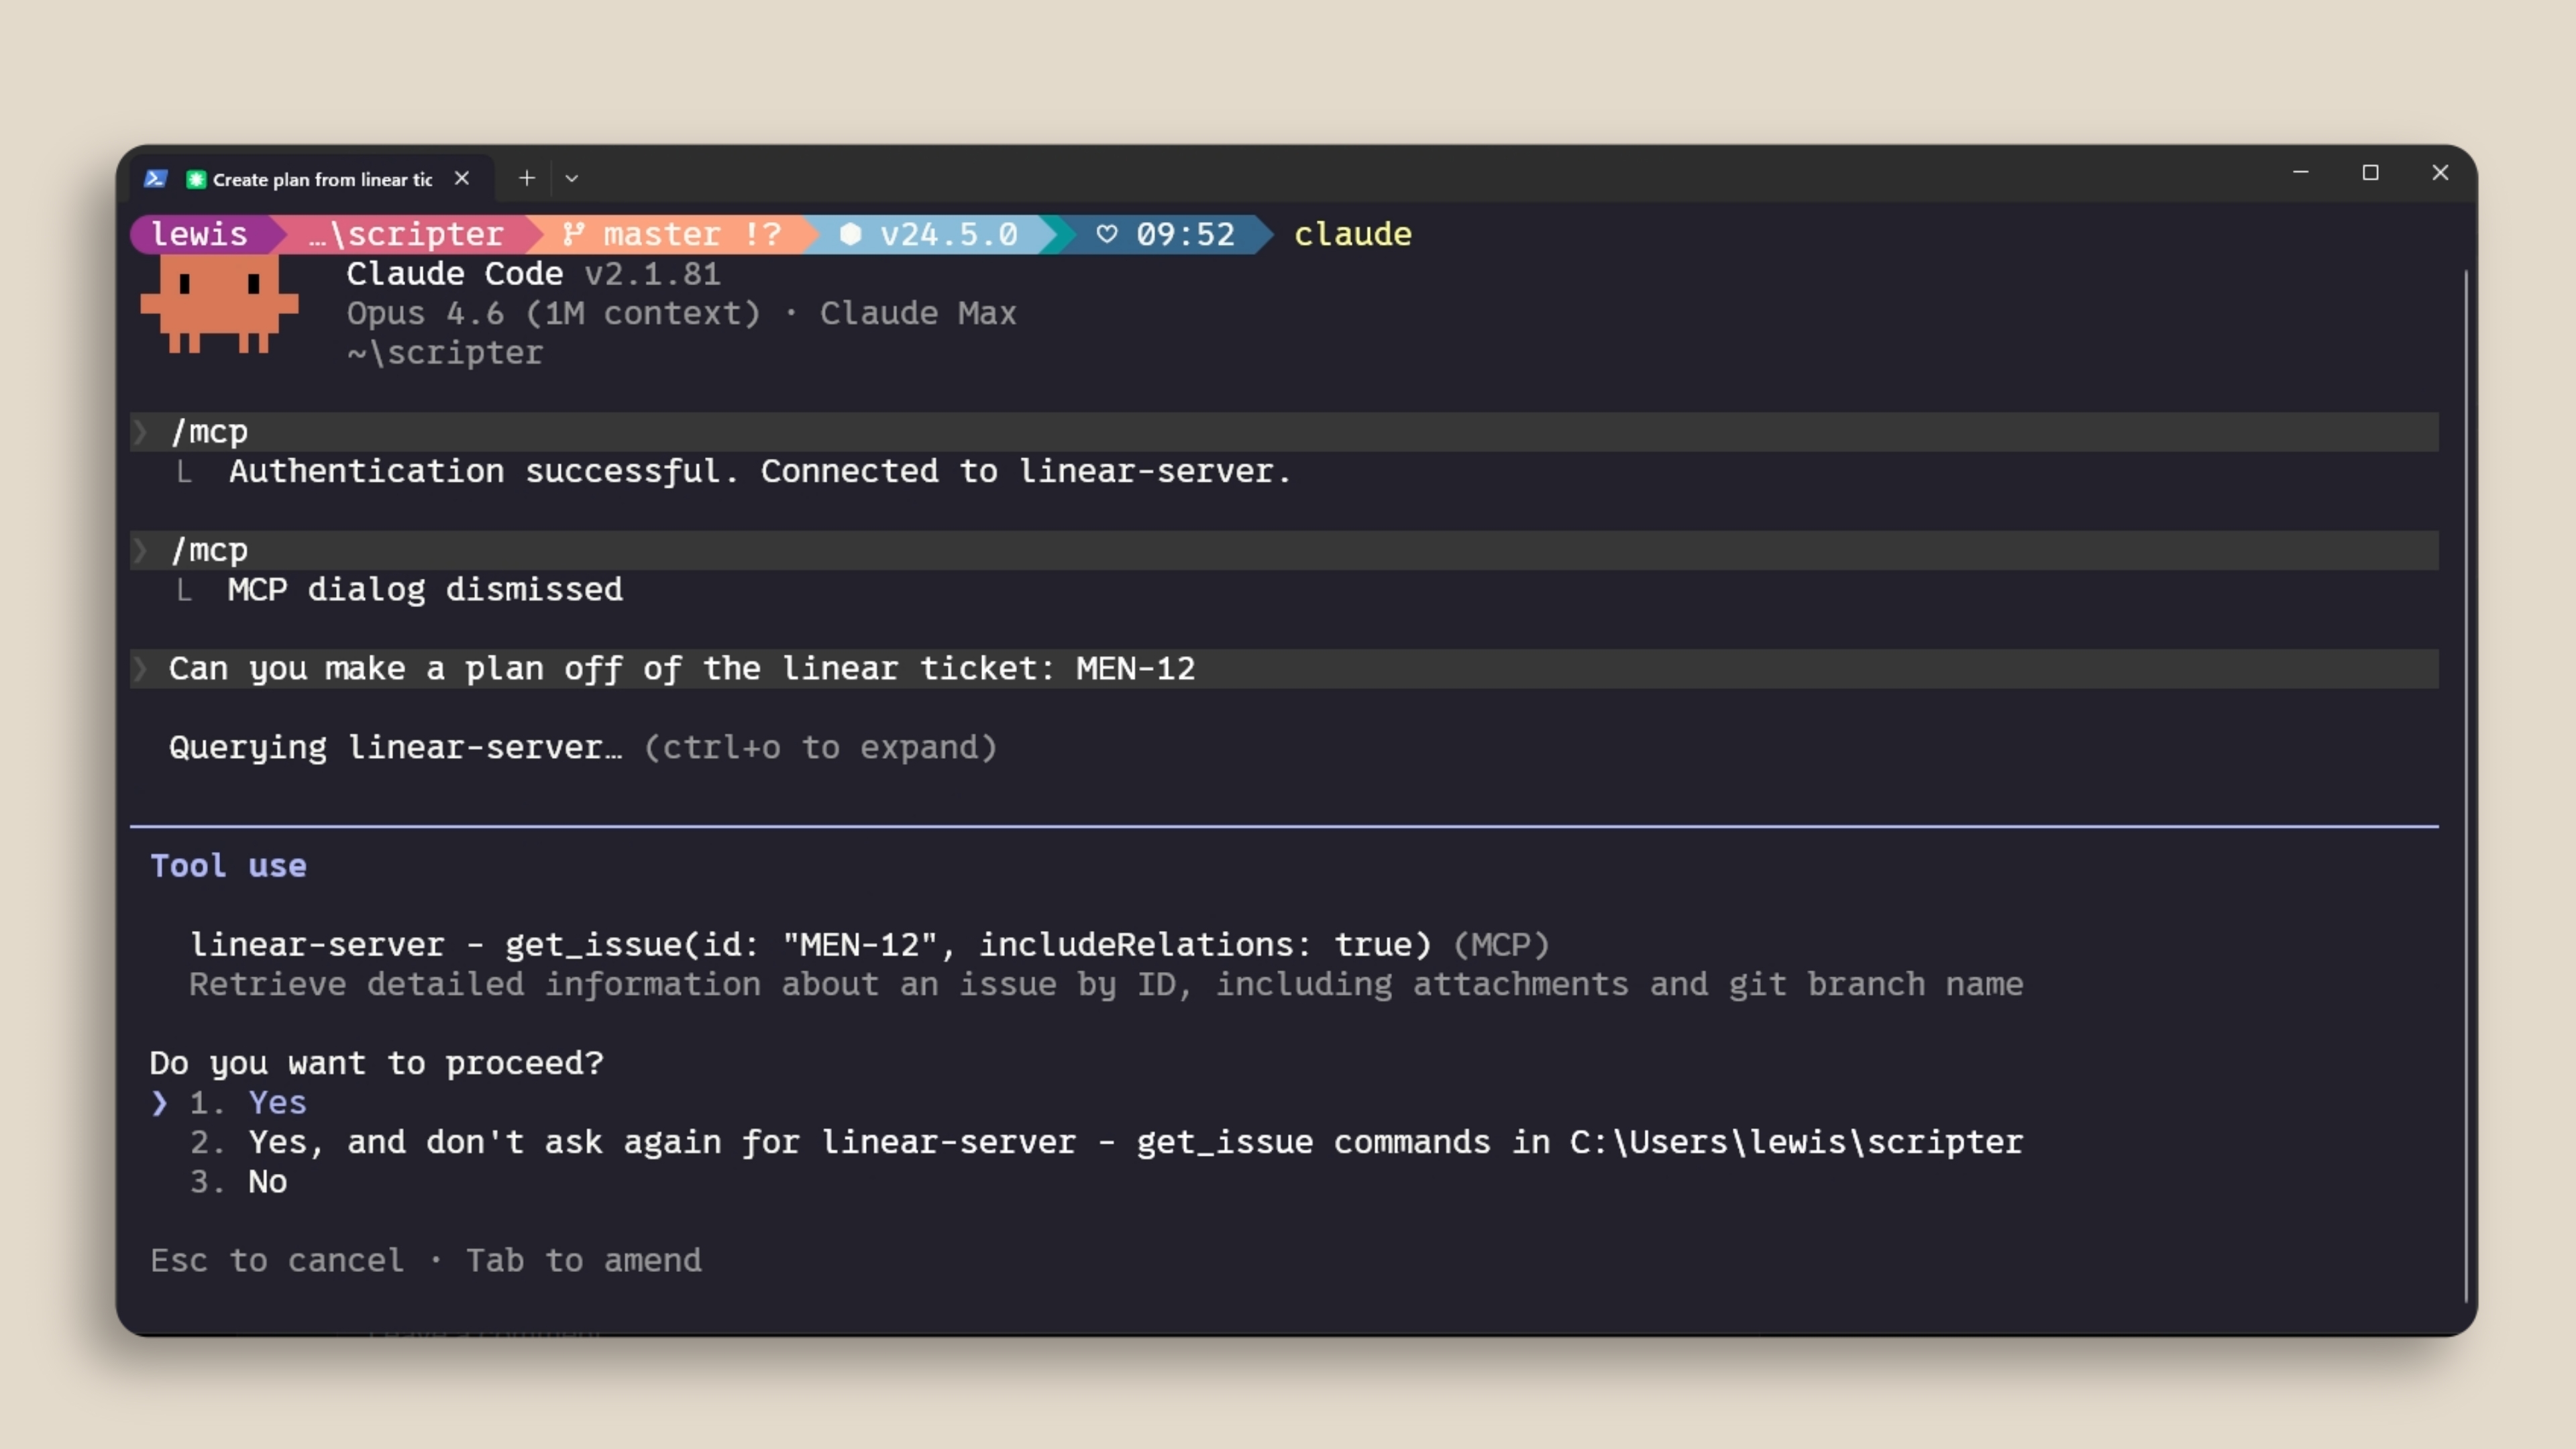The width and height of the screenshot is (2576, 1449).
Task: Select option 1 'Yes' to proceed
Action: 277,1103
